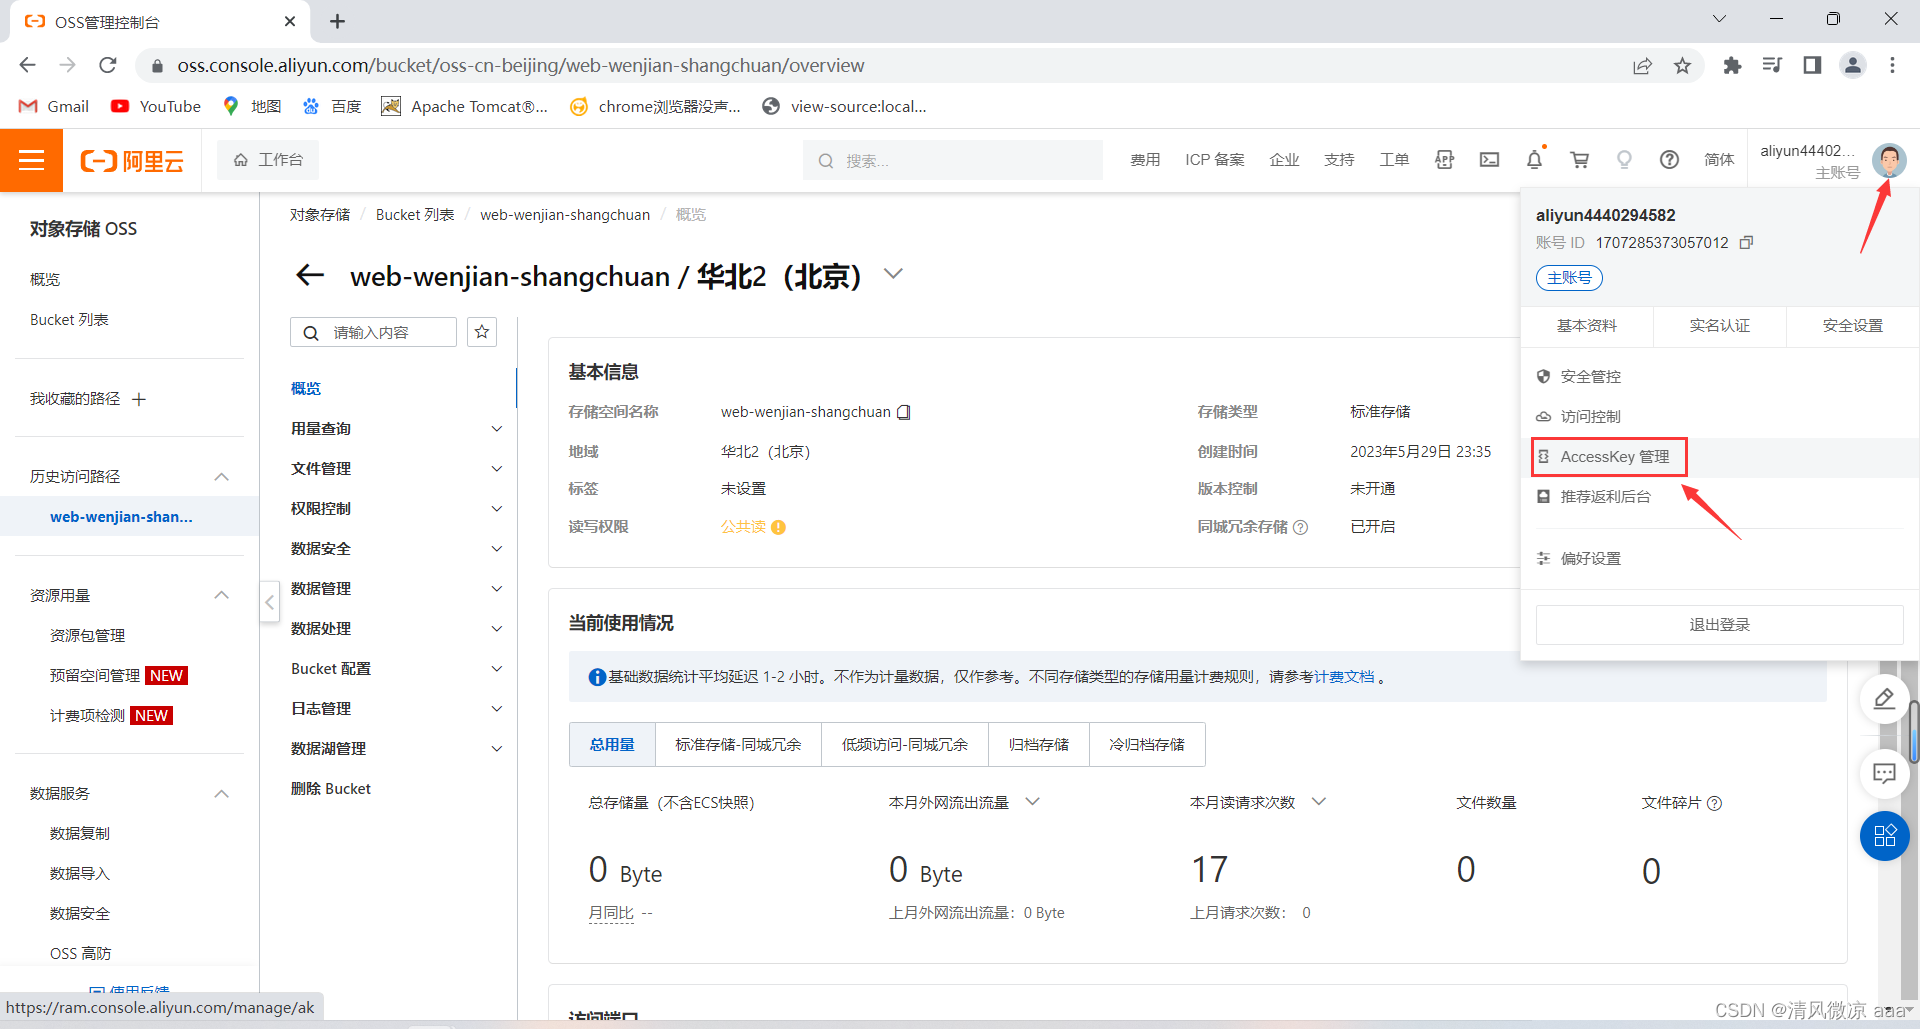
Task: Click the user avatar icon
Action: tap(1889, 160)
